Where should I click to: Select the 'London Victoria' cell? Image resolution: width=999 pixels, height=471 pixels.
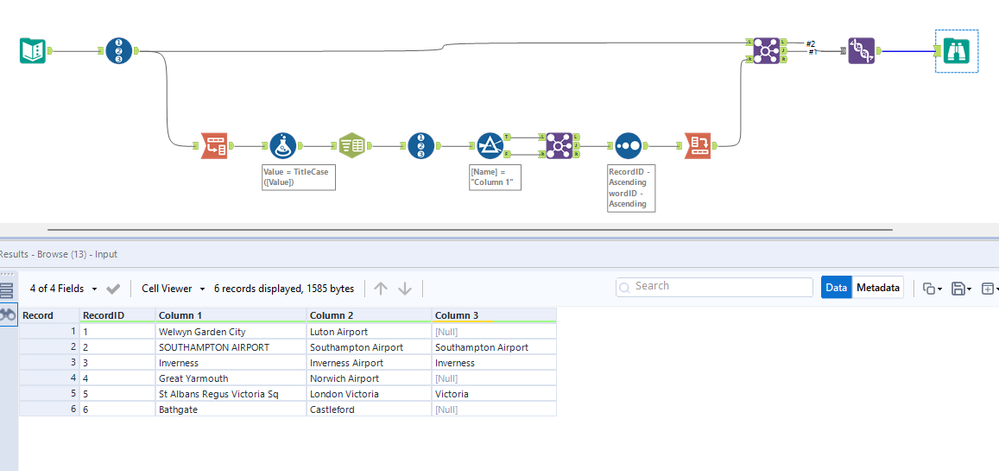[x=369, y=394]
